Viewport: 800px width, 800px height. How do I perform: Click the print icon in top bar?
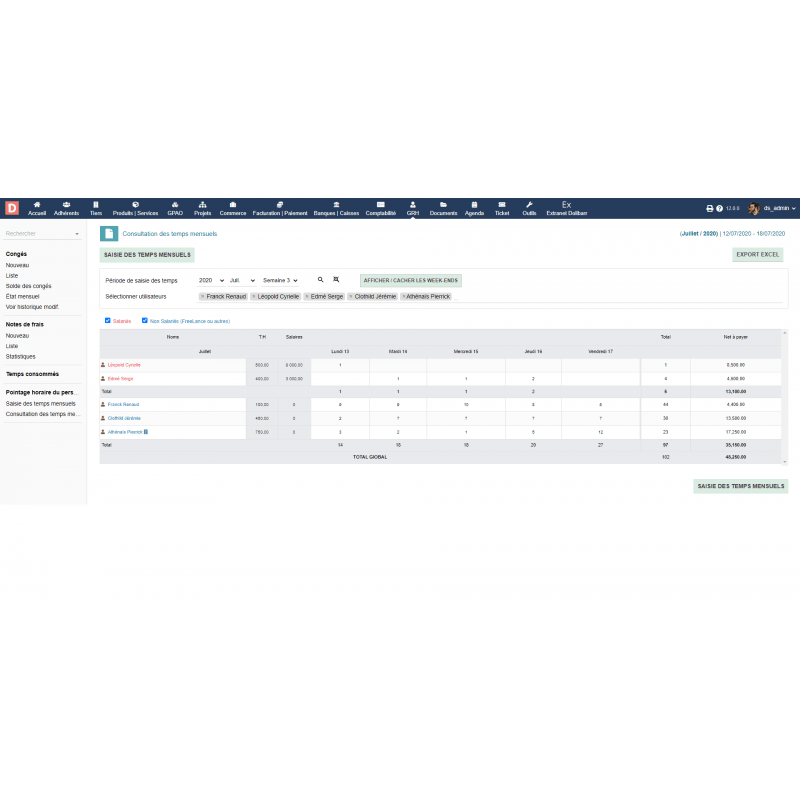(x=710, y=209)
